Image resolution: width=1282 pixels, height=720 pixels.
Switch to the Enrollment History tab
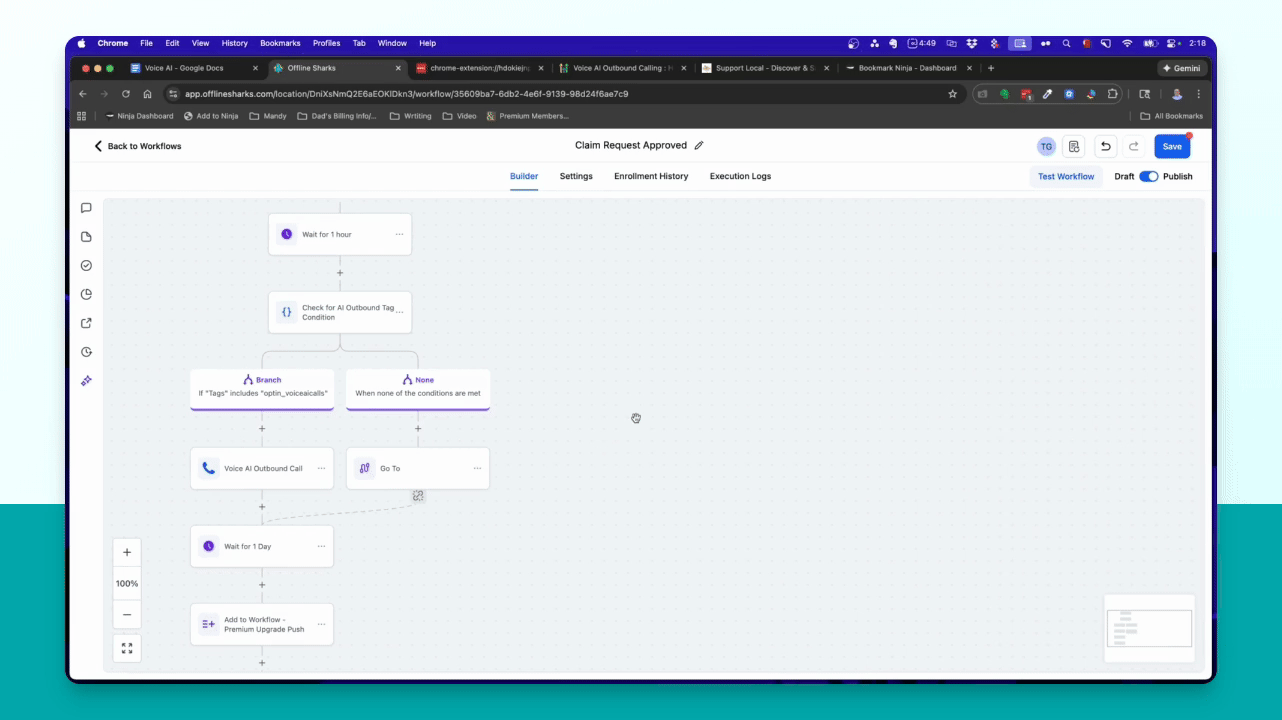pyautogui.click(x=651, y=176)
